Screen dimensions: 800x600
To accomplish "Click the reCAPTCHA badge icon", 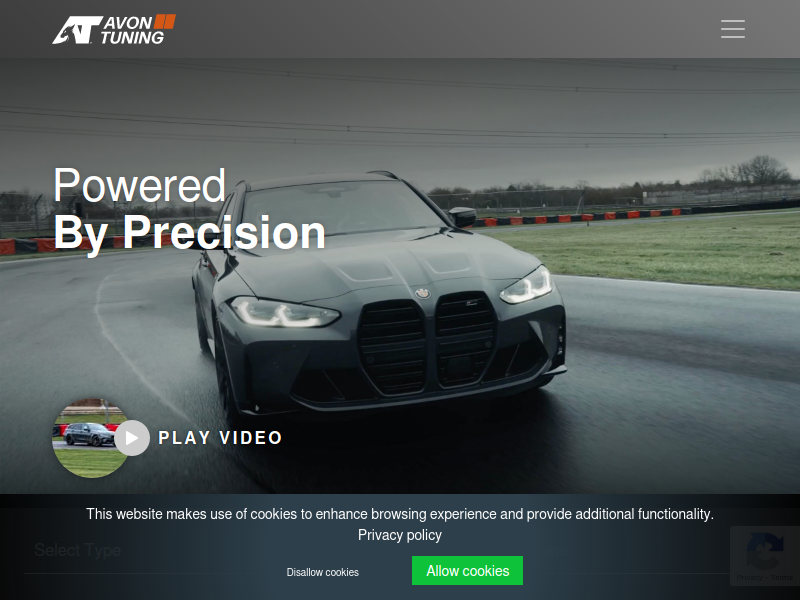I will pos(764,551).
